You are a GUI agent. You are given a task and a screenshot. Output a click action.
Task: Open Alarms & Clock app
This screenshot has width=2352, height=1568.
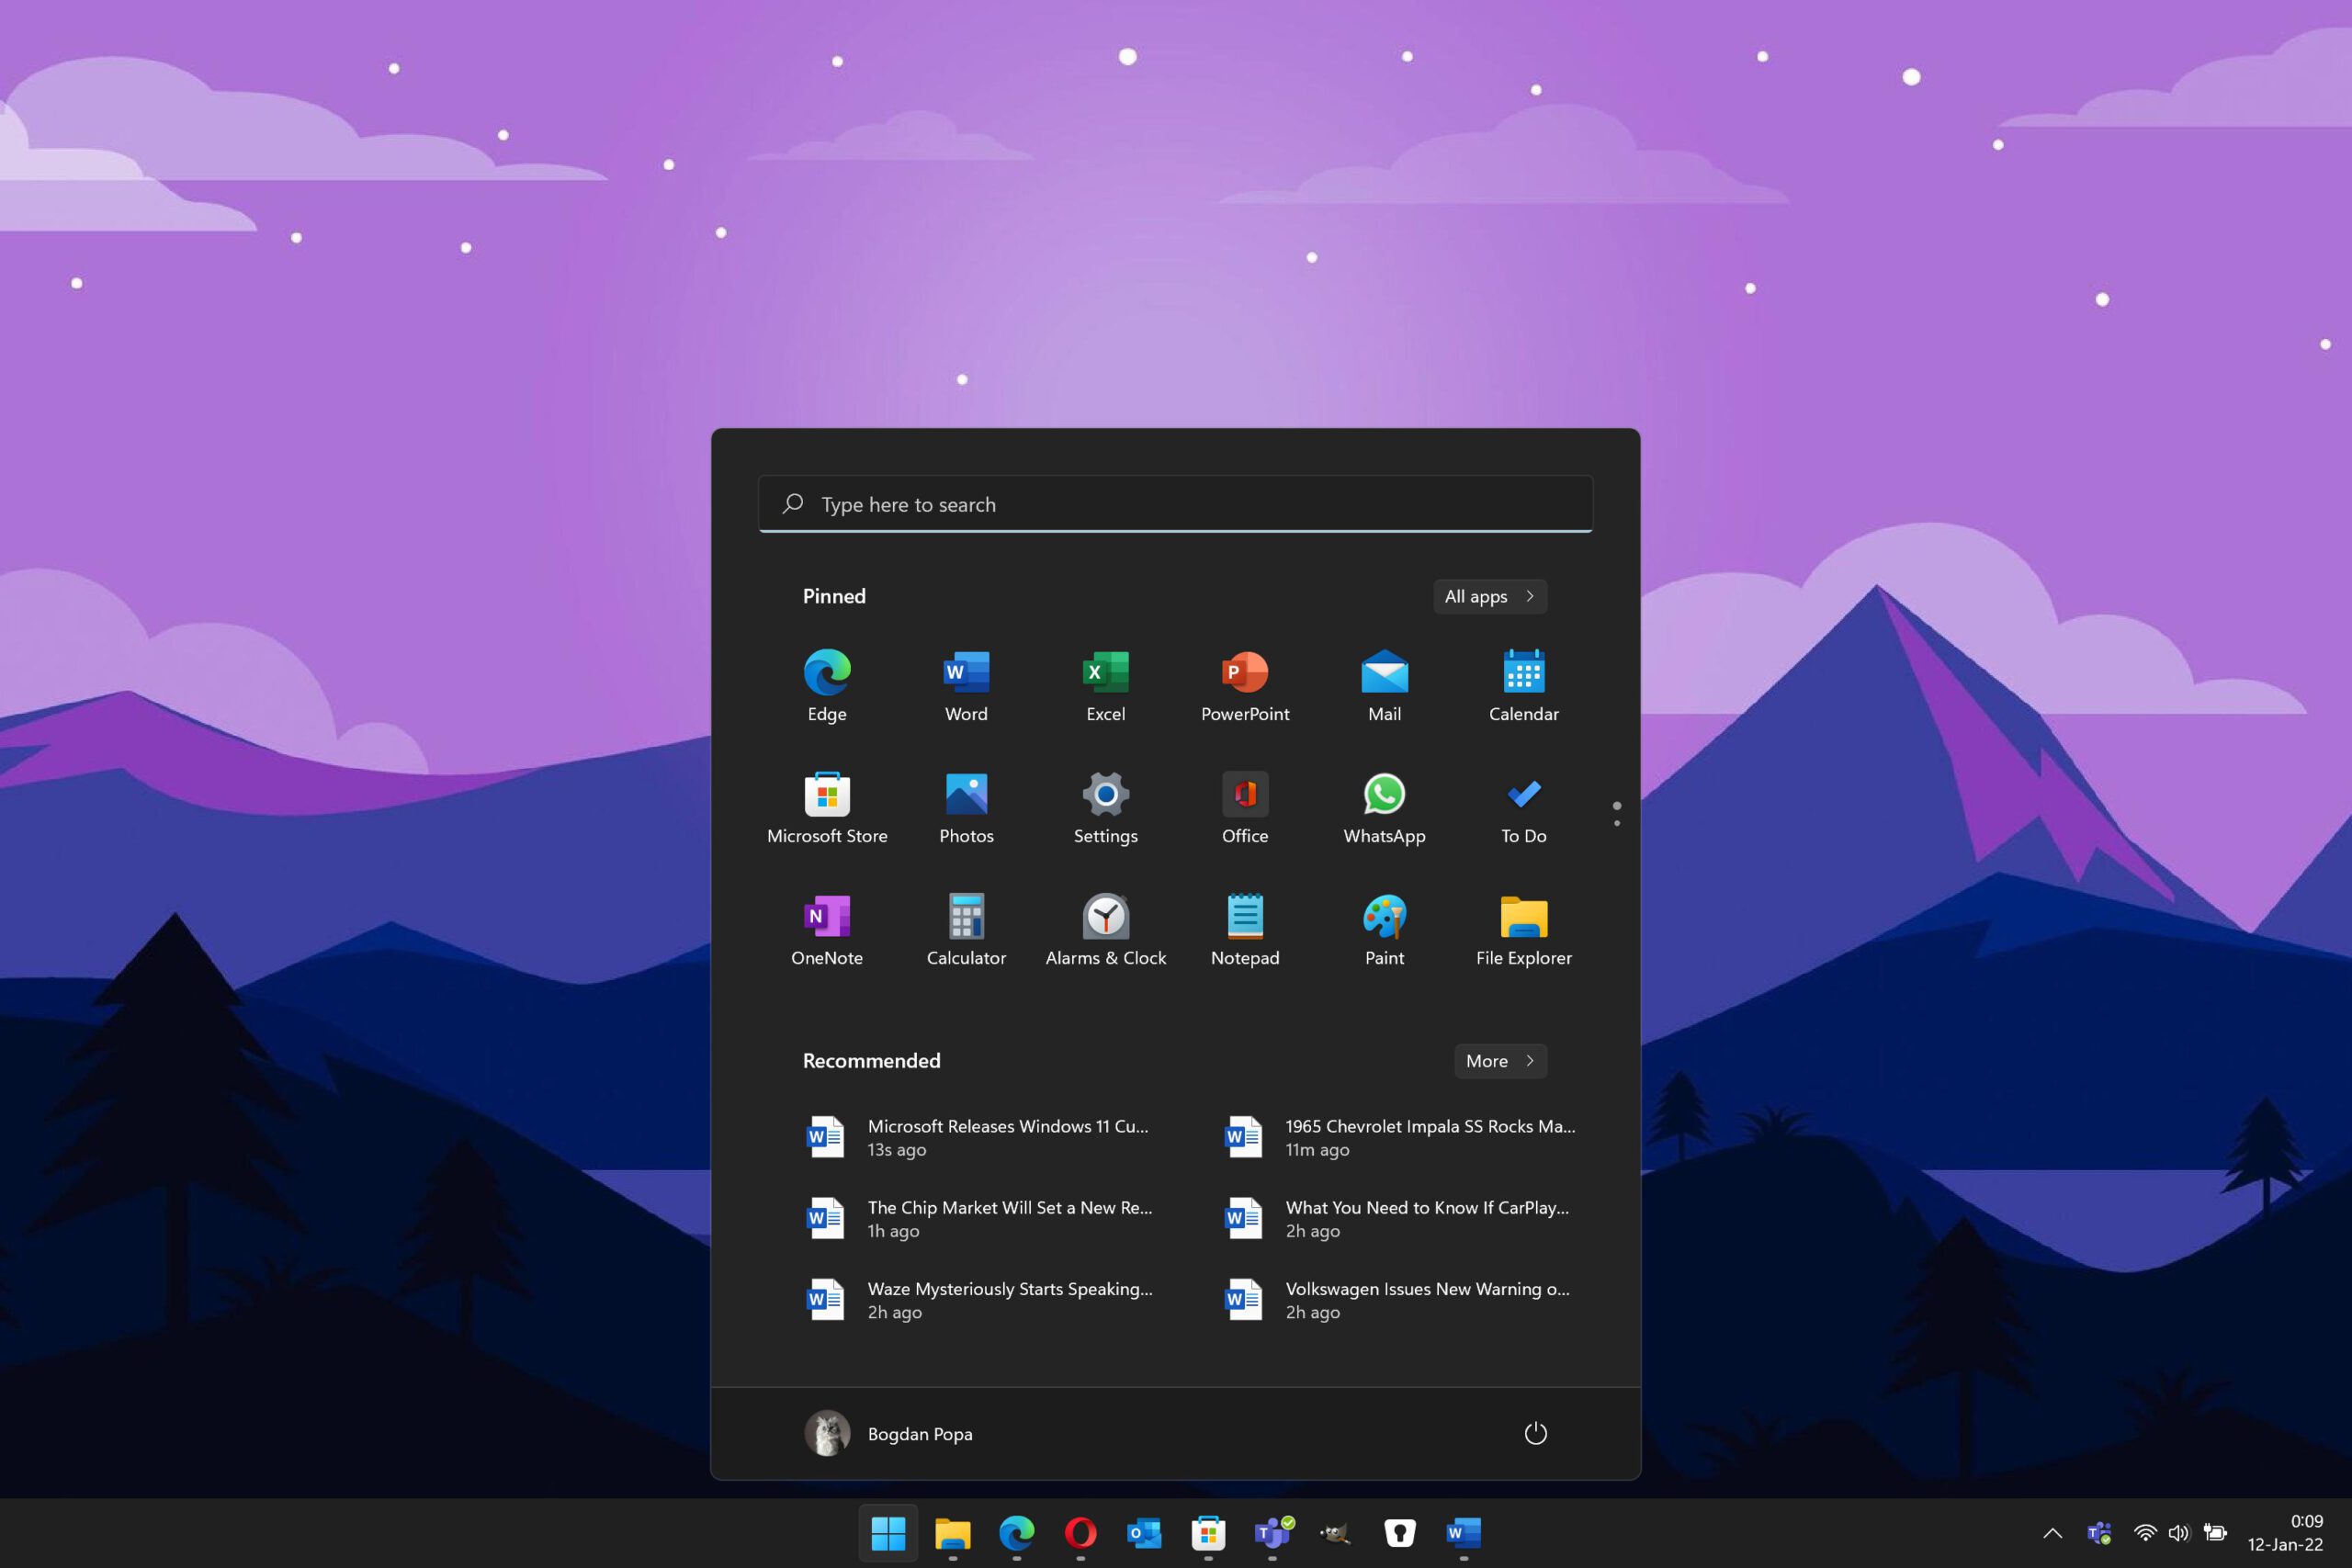click(1106, 929)
